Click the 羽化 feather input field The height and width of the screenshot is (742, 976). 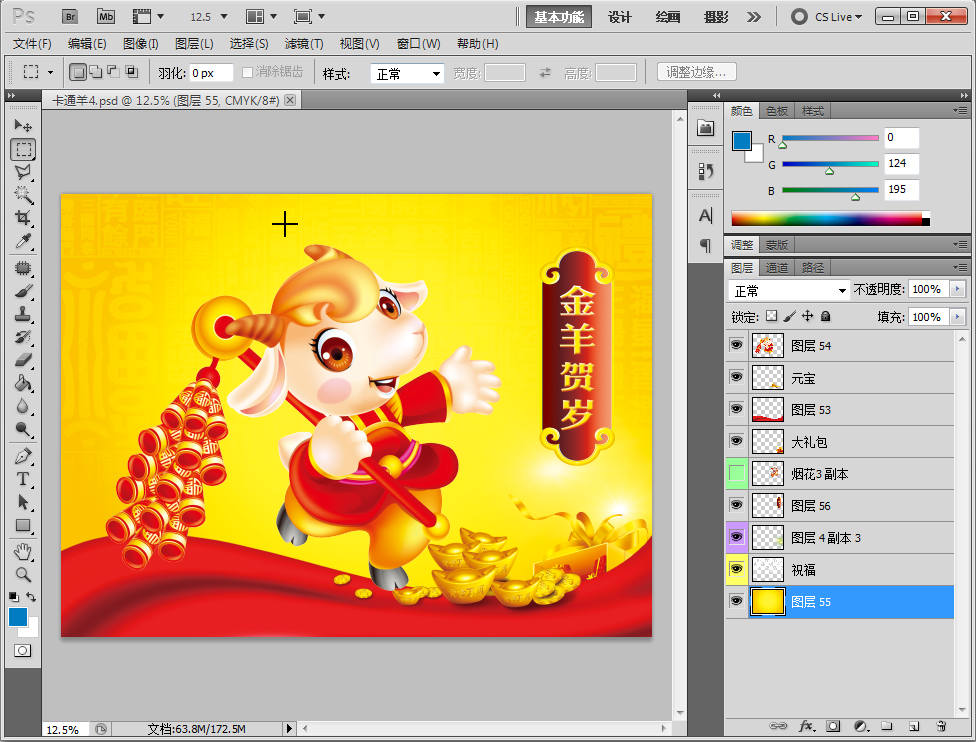[x=211, y=73]
